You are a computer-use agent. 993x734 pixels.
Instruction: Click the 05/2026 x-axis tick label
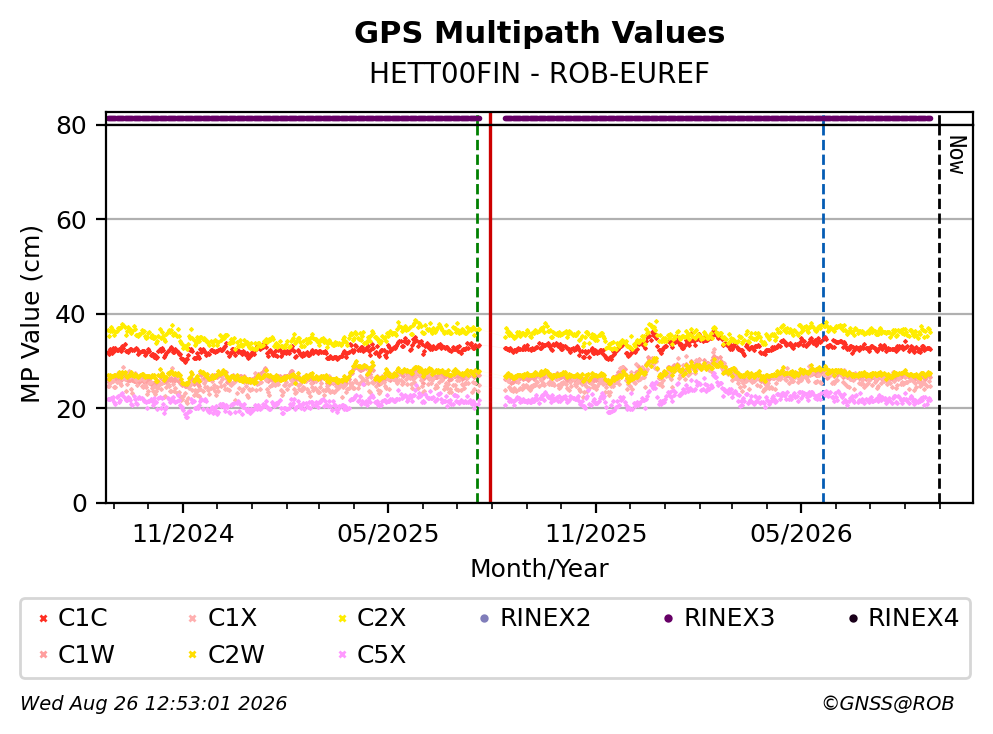click(801, 534)
